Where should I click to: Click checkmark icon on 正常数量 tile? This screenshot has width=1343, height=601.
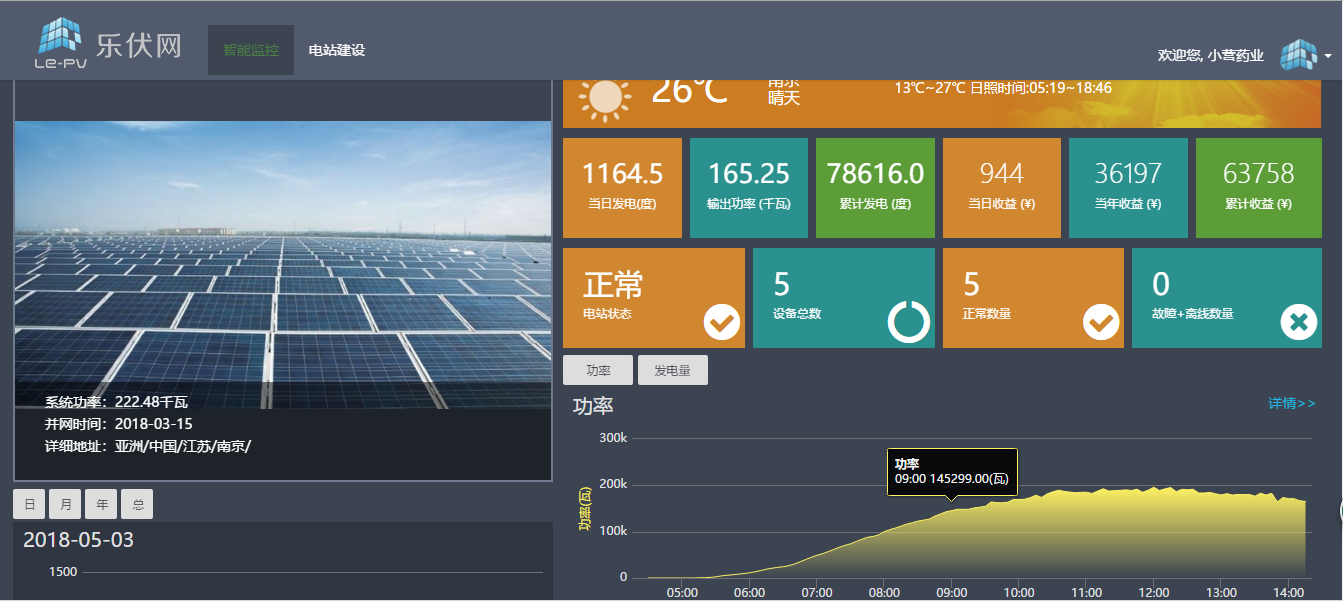(x=1101, y=323)
